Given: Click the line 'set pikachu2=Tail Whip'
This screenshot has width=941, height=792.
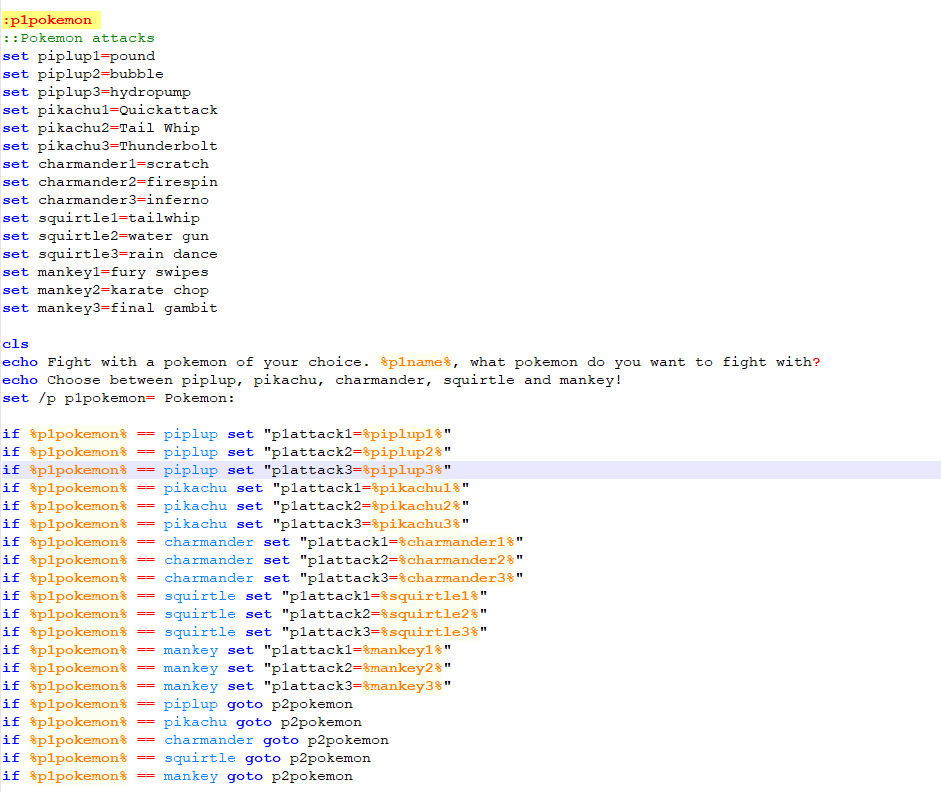Looking at the screenshot, I should point(101,128).
